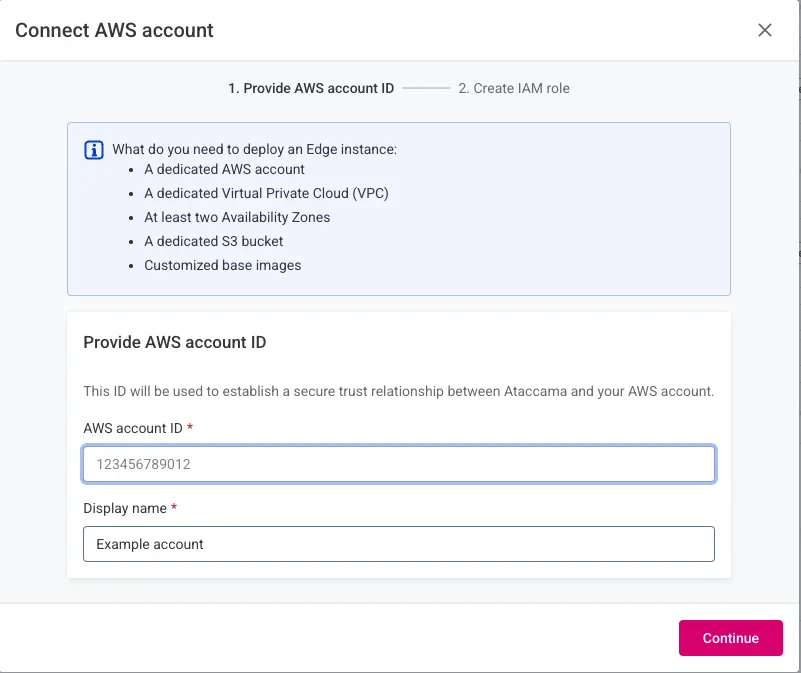Click the blue info icon in the notice banner
Image resolution: width=801 pixels, height=673 pixels.
point(93,149)
